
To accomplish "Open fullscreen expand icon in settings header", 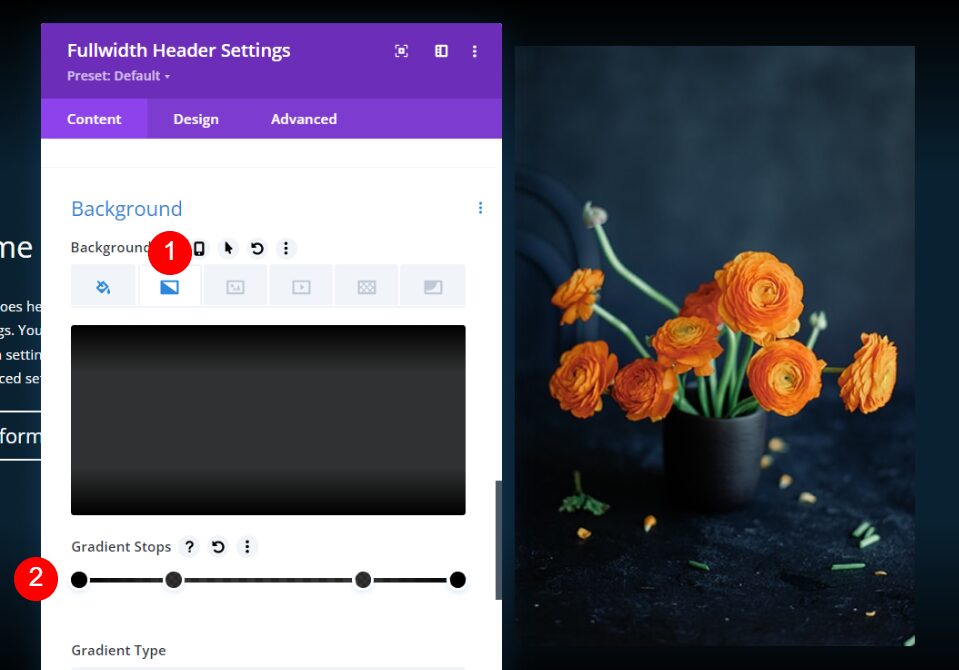I will click(x=401, y=51).
